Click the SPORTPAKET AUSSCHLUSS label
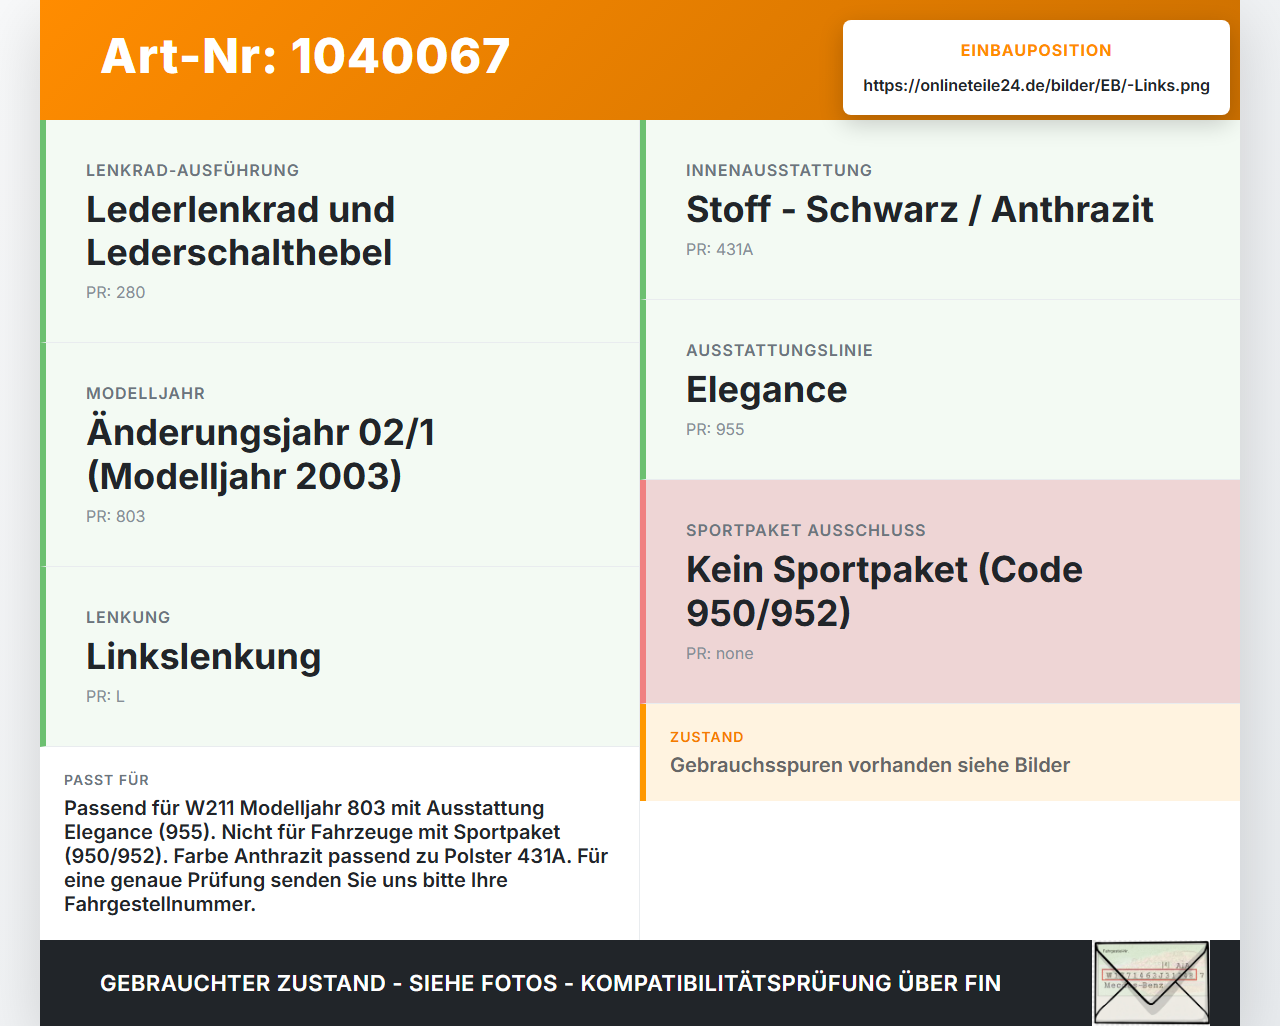 (806, 530)
